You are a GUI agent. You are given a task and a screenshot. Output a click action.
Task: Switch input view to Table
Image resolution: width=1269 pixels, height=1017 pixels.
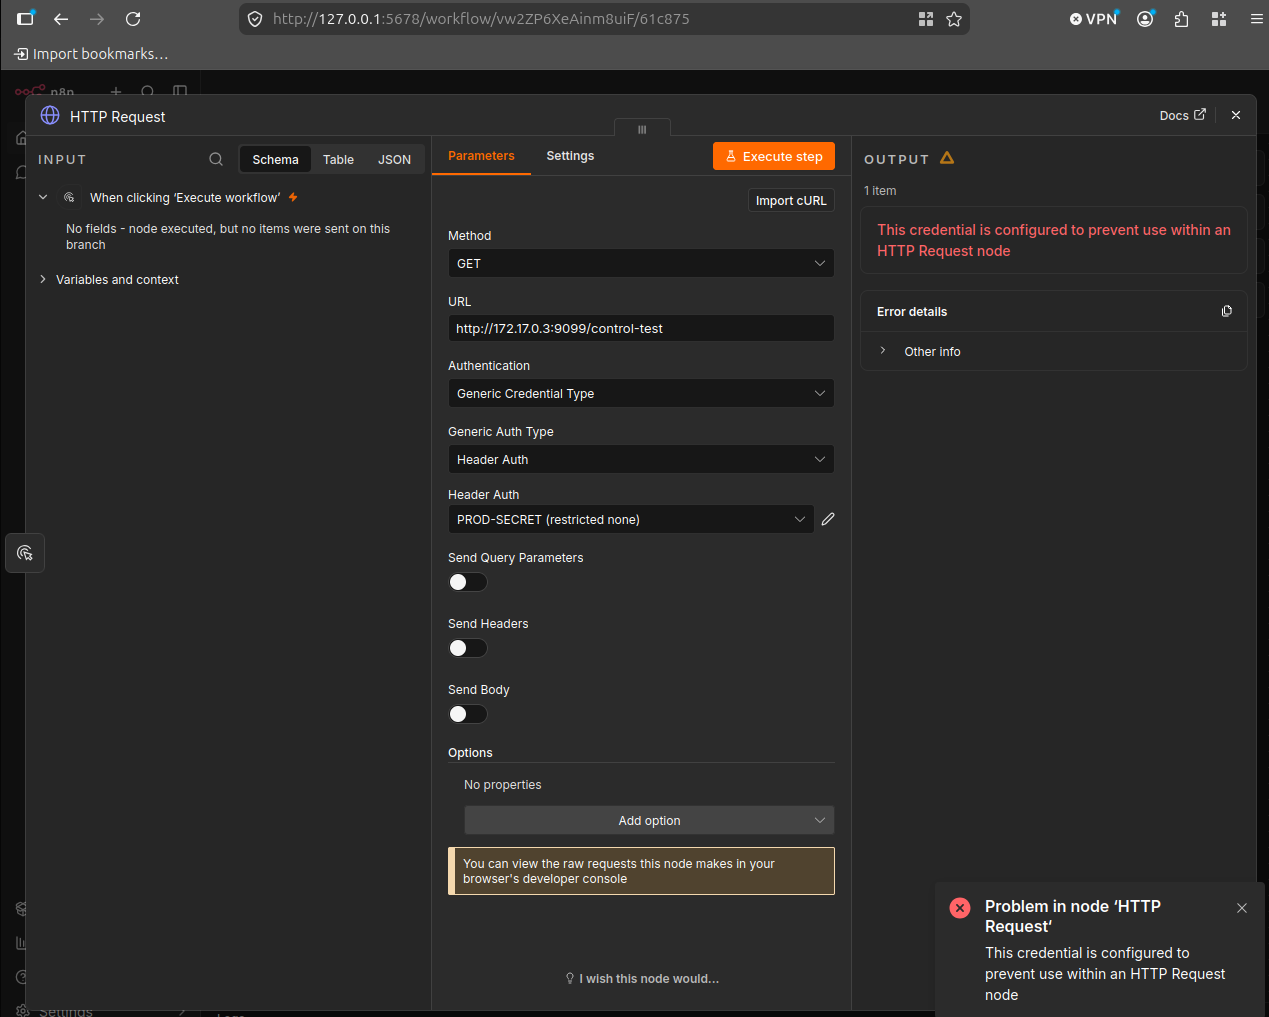tap(338, 160)
